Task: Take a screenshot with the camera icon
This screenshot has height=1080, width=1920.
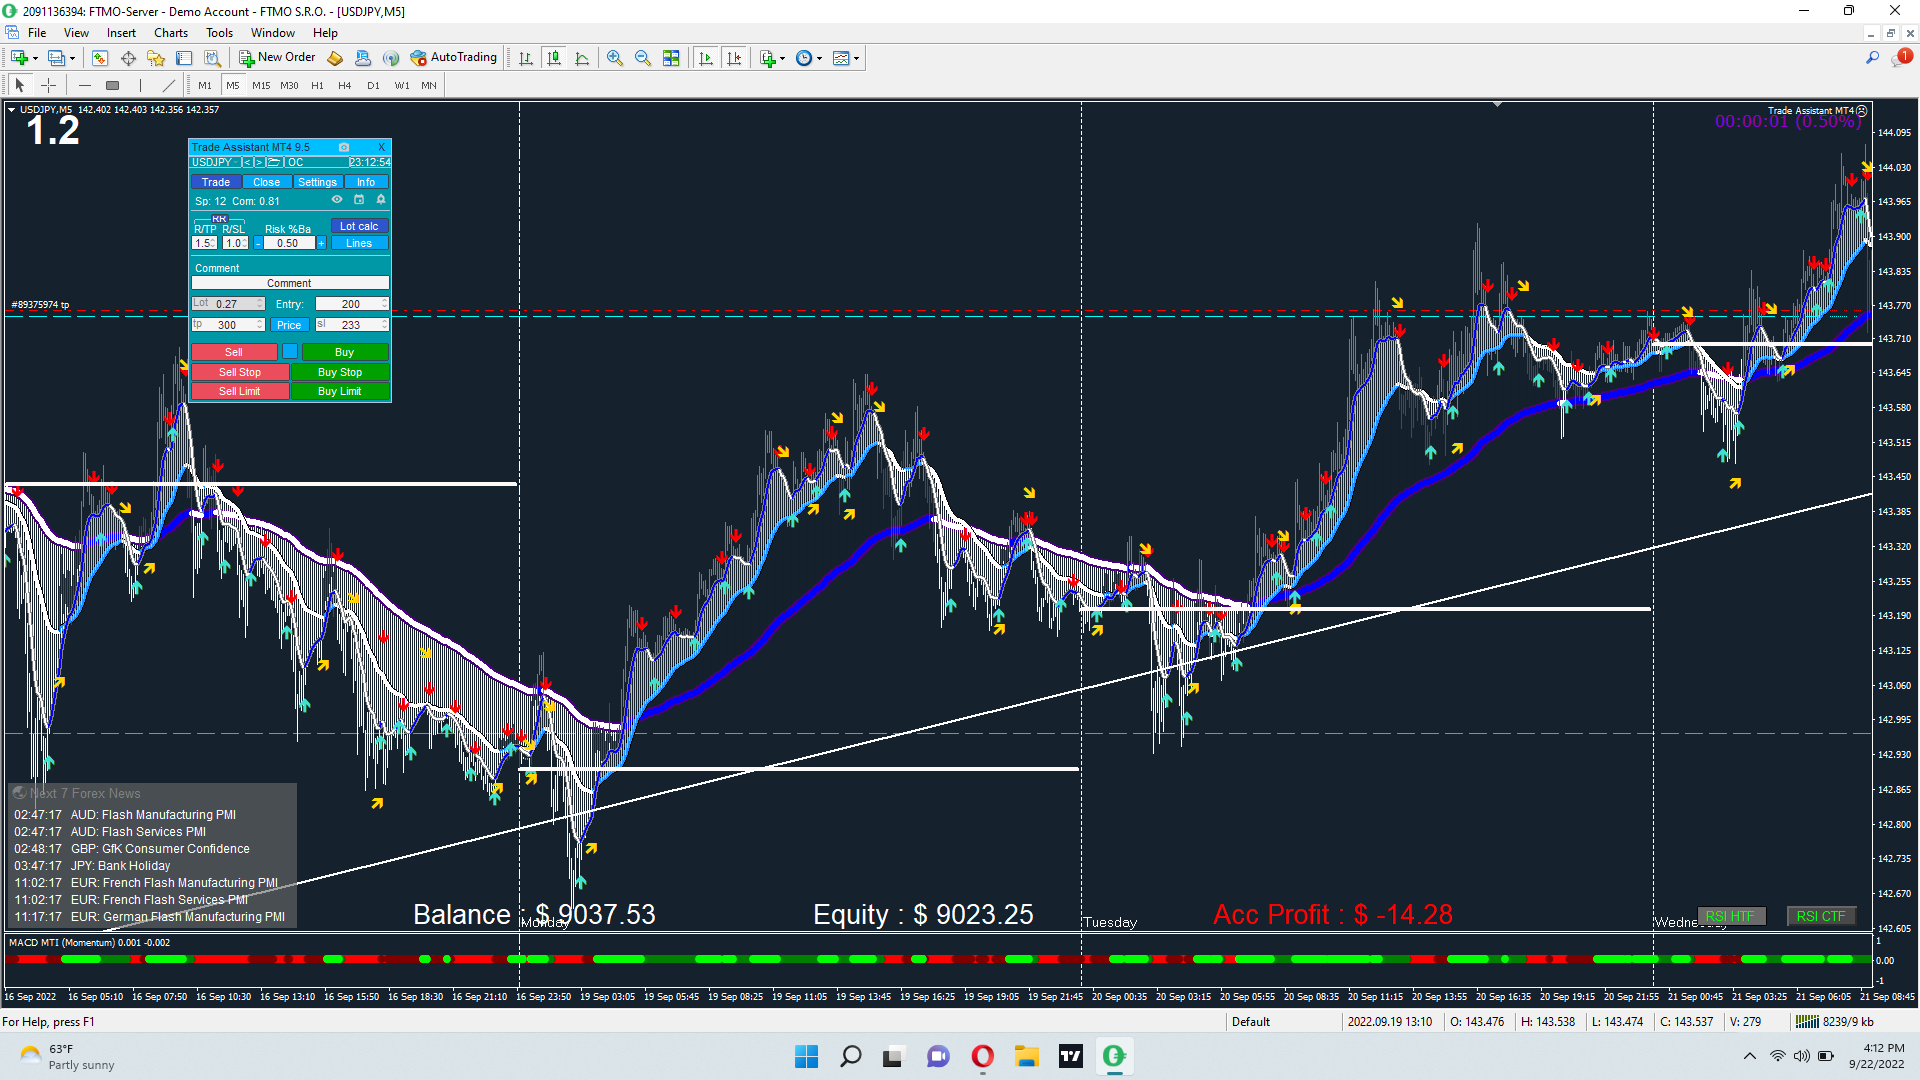Action: tap(343, 147)
